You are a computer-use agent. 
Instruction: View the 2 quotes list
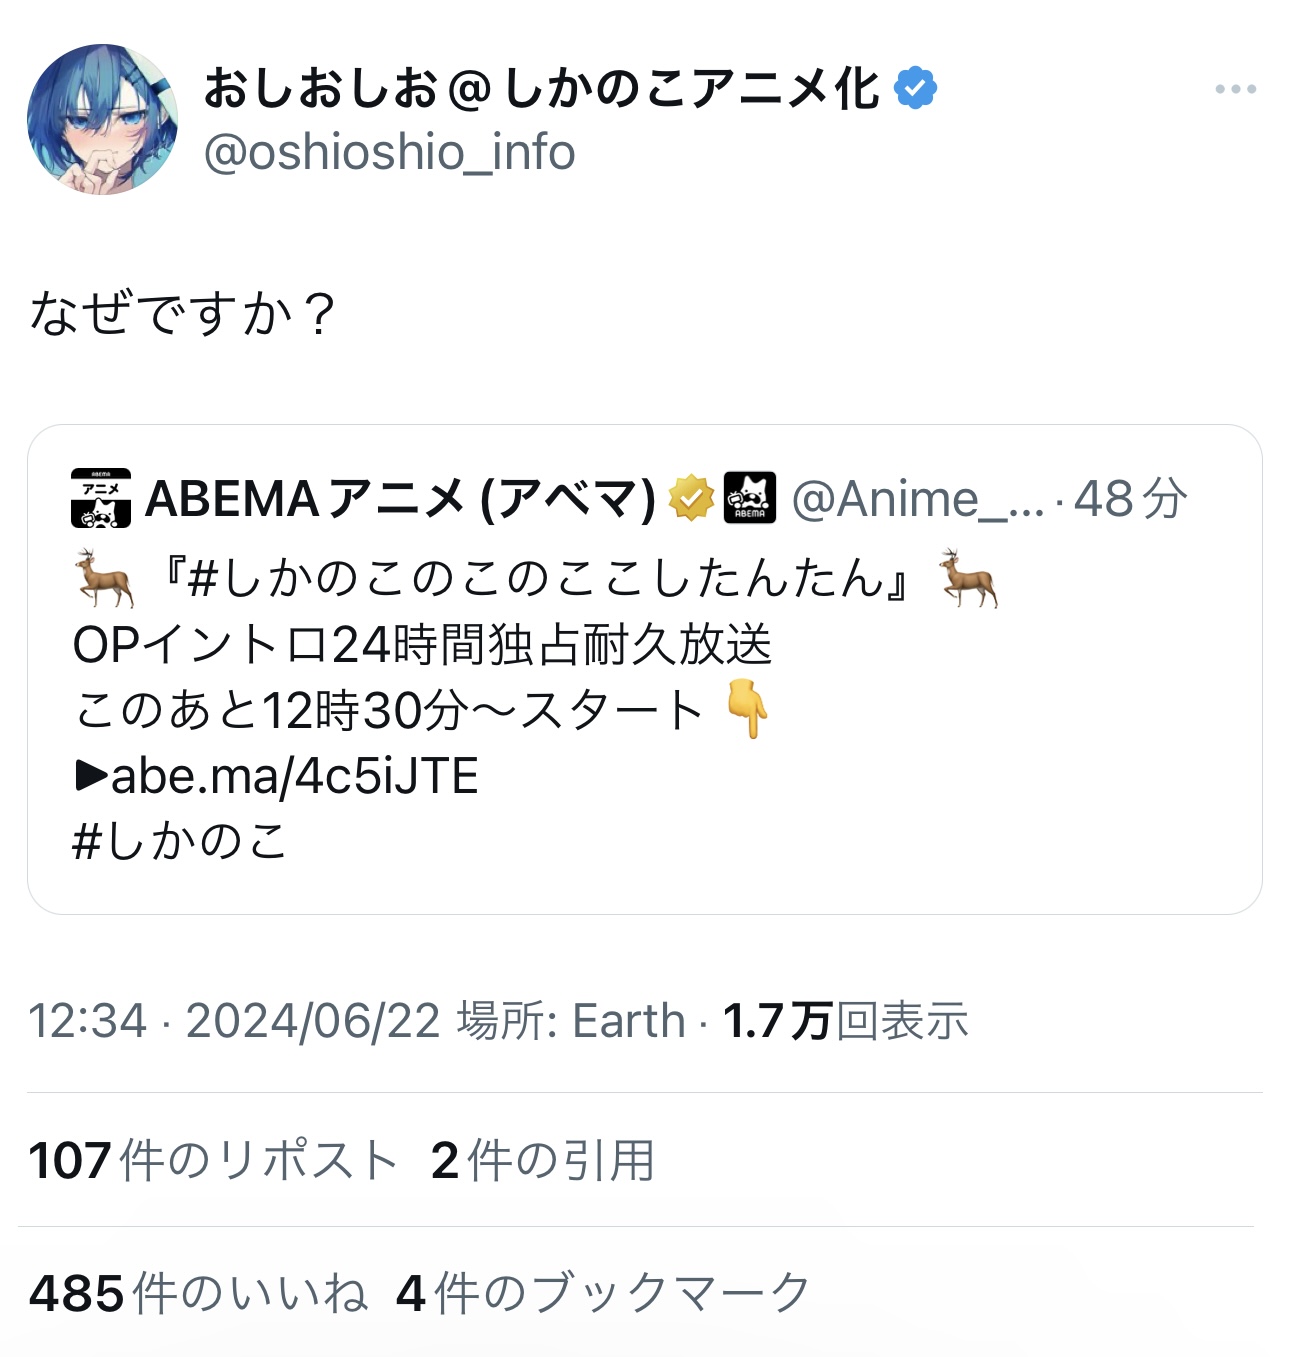point(542,1161)
